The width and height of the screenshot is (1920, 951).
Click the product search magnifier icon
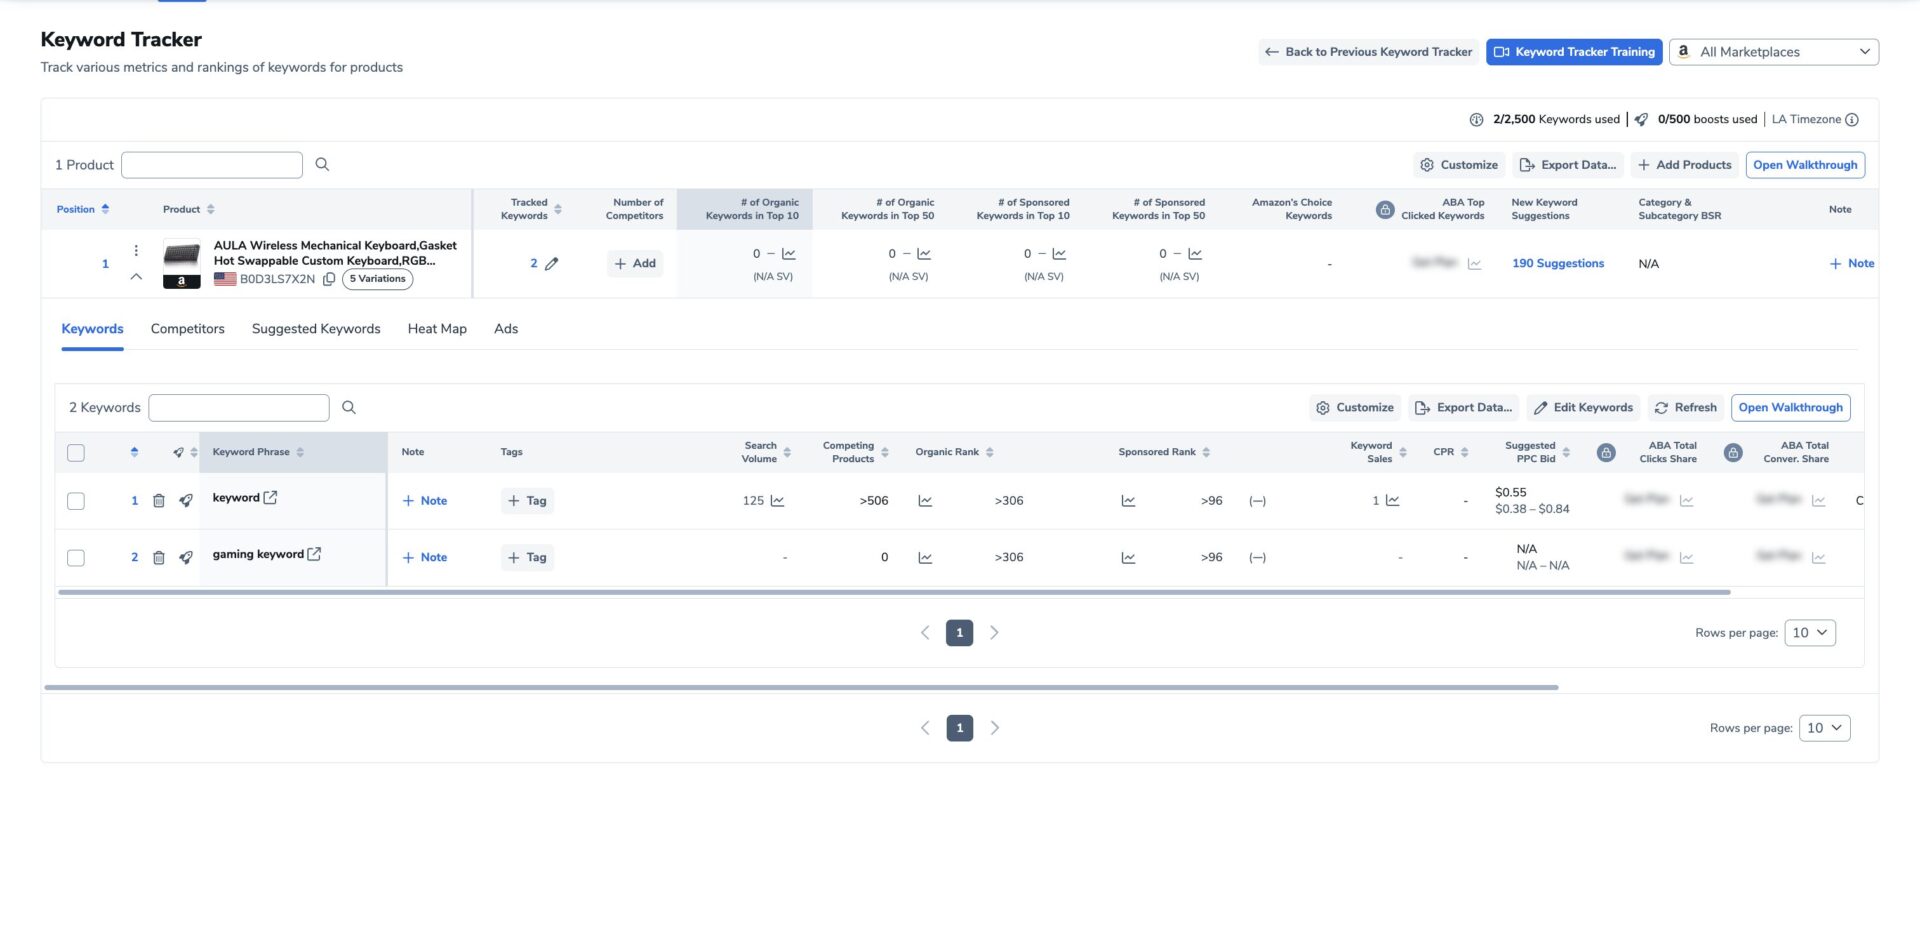pos(322,165)
